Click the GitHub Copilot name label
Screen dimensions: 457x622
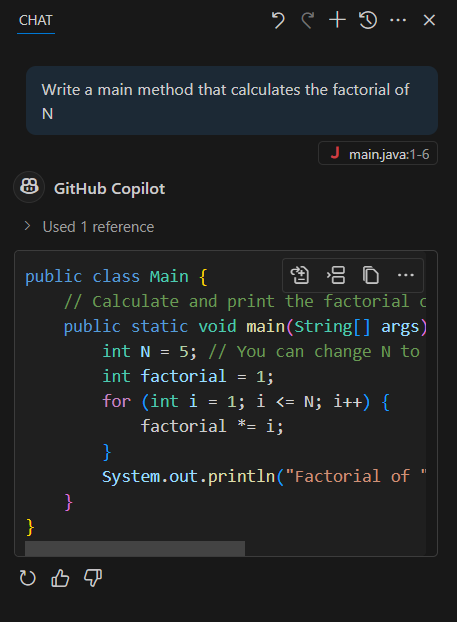pos(109,188)
